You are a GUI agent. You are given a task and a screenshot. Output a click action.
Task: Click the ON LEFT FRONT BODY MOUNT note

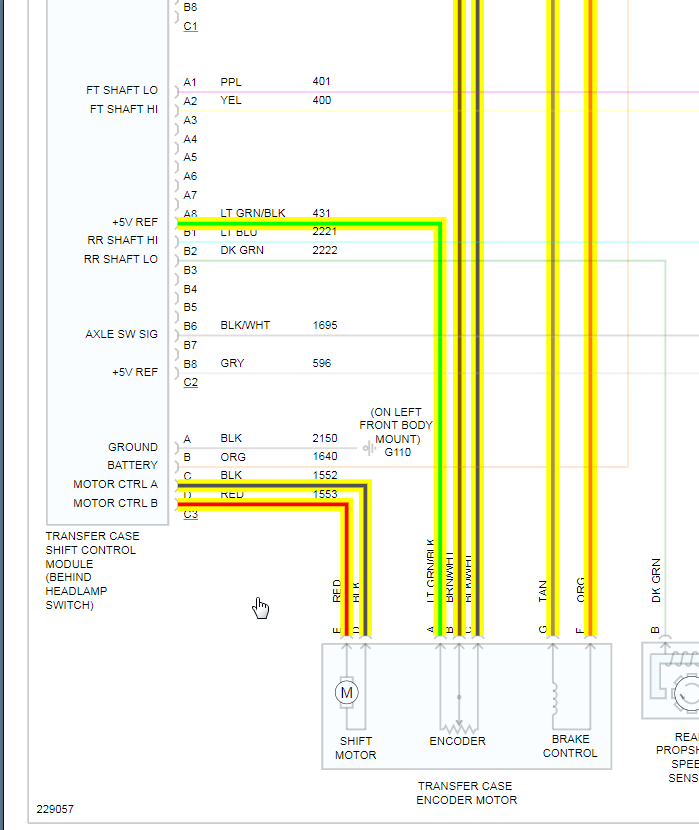[x=396, y=426]
